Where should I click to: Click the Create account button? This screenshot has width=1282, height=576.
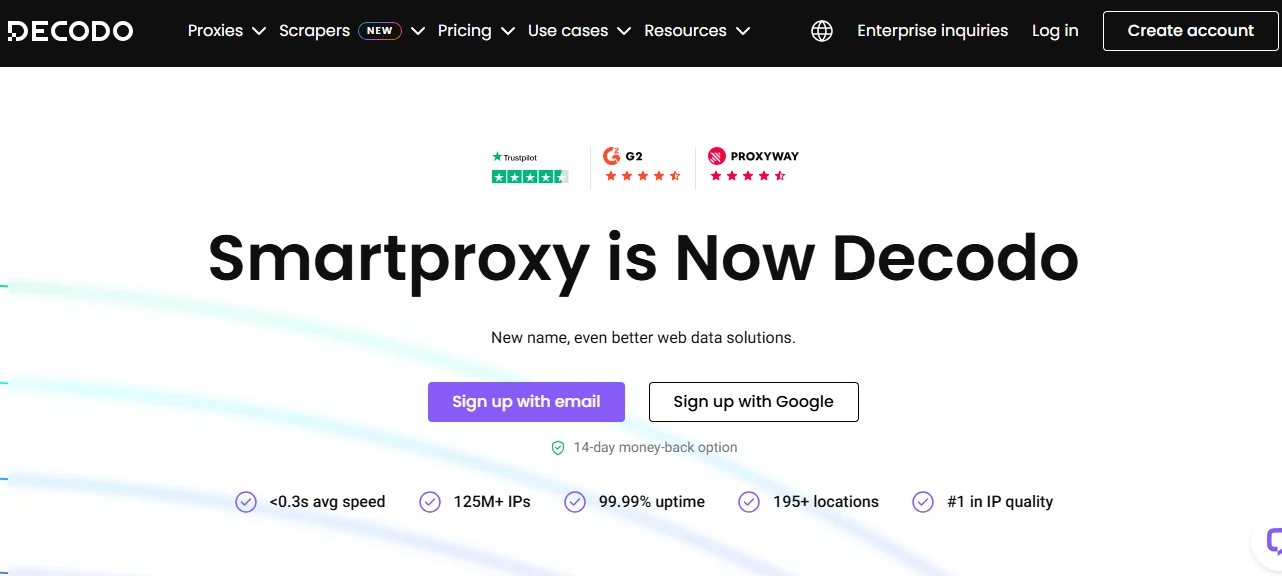pyautogui.click(x=1191, y=31)
